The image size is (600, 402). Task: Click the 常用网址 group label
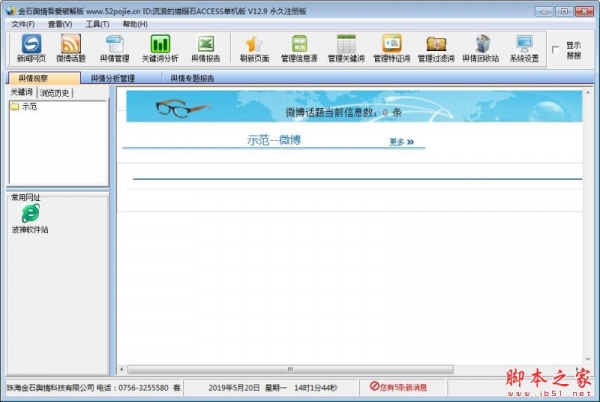pos(25,197)
